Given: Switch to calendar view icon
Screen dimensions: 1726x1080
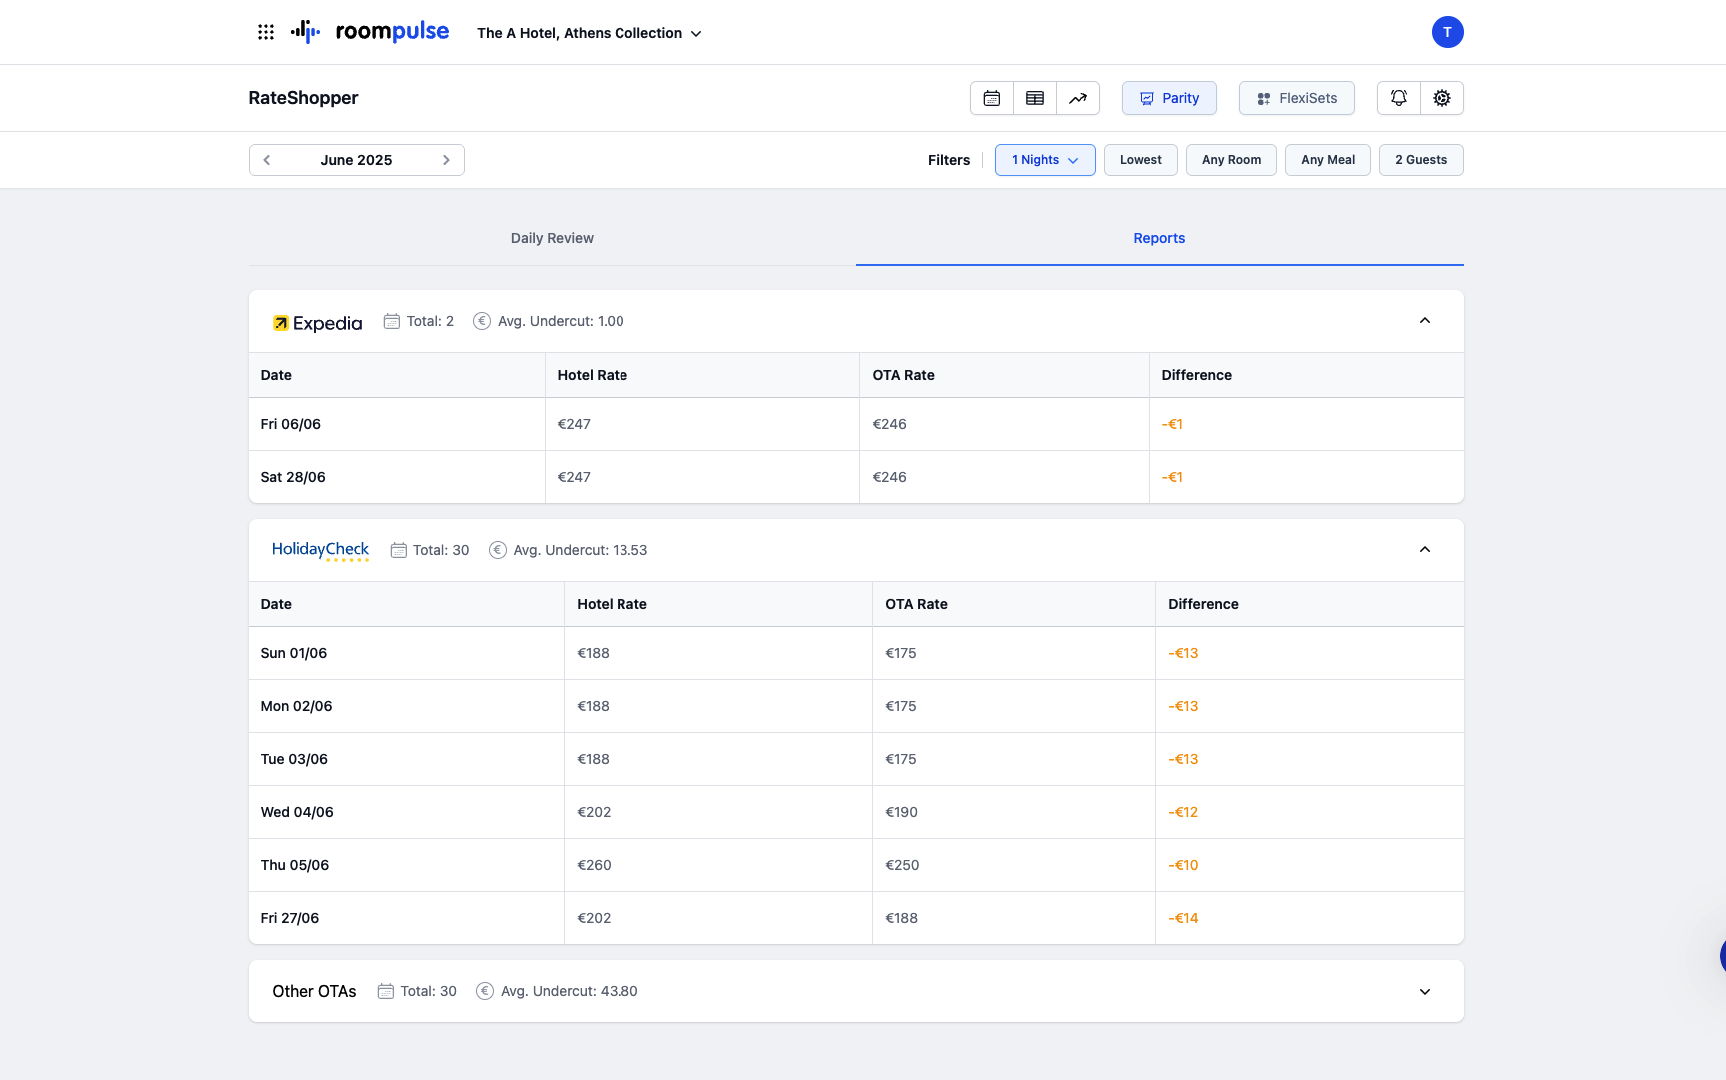Looking at the screenshot, I should point(991,98).
